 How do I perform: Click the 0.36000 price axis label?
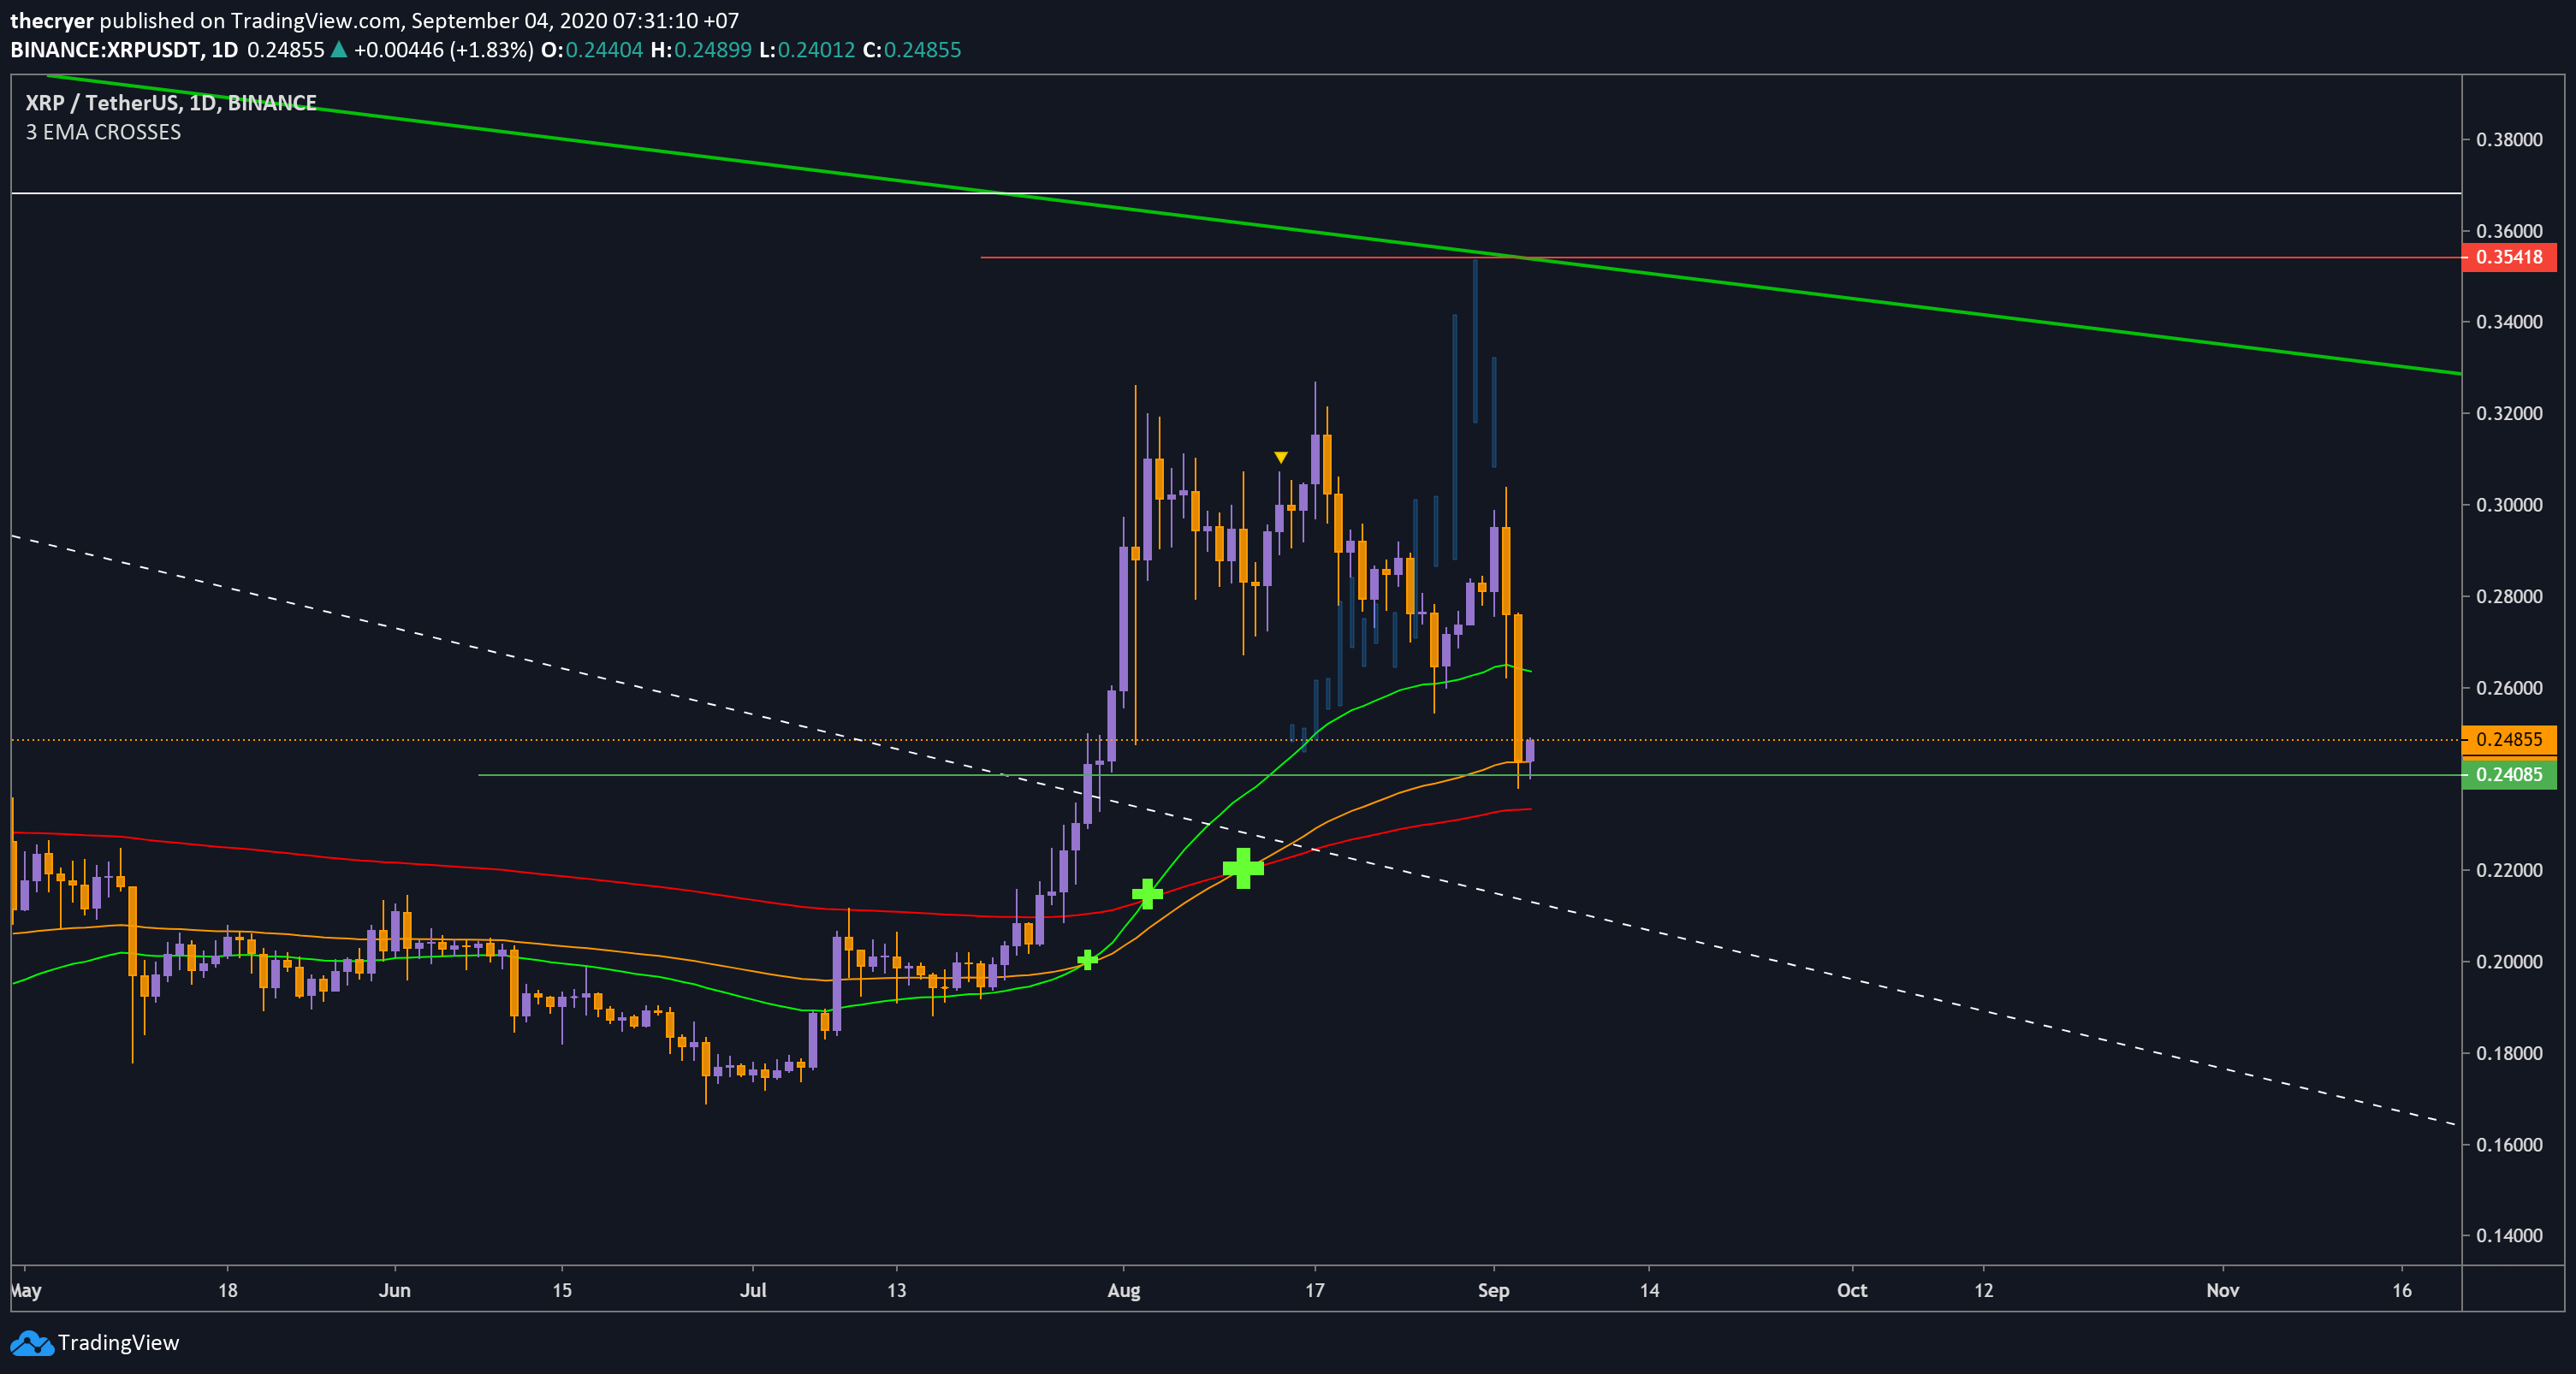coord(2509,231)
